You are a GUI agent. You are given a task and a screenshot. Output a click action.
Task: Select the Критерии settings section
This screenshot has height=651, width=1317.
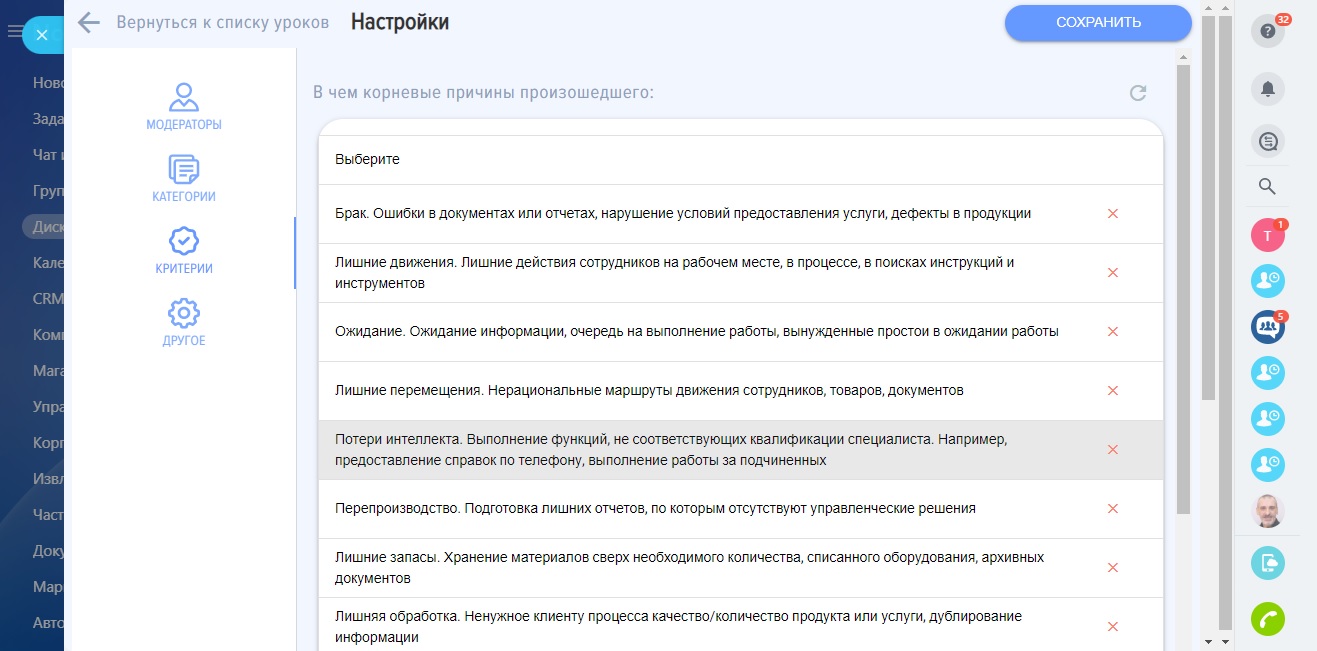point(184,250)
